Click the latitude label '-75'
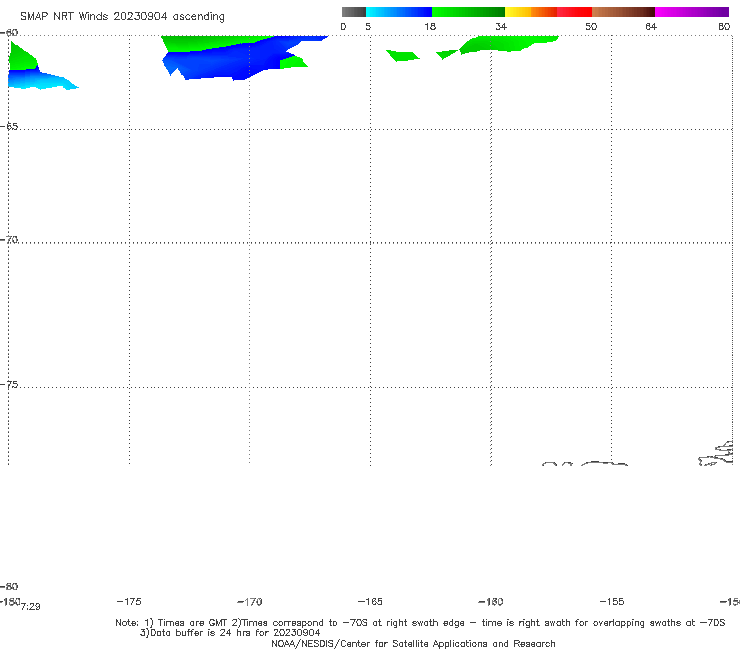This screenshot has height=650, width=740. tap(9, 385)
